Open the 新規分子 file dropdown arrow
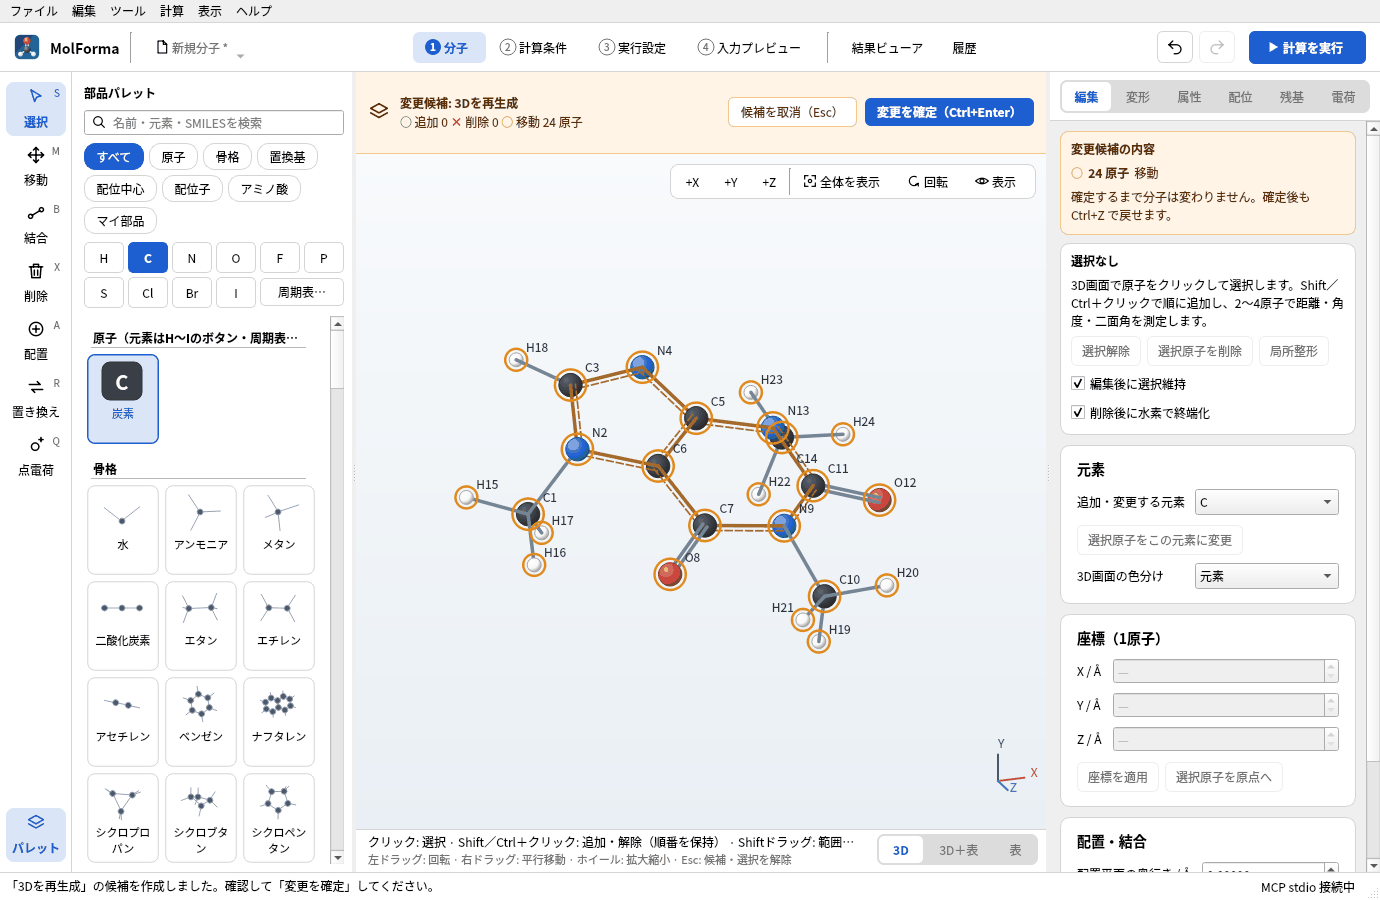1380x900 pixels. pos(240,55)
